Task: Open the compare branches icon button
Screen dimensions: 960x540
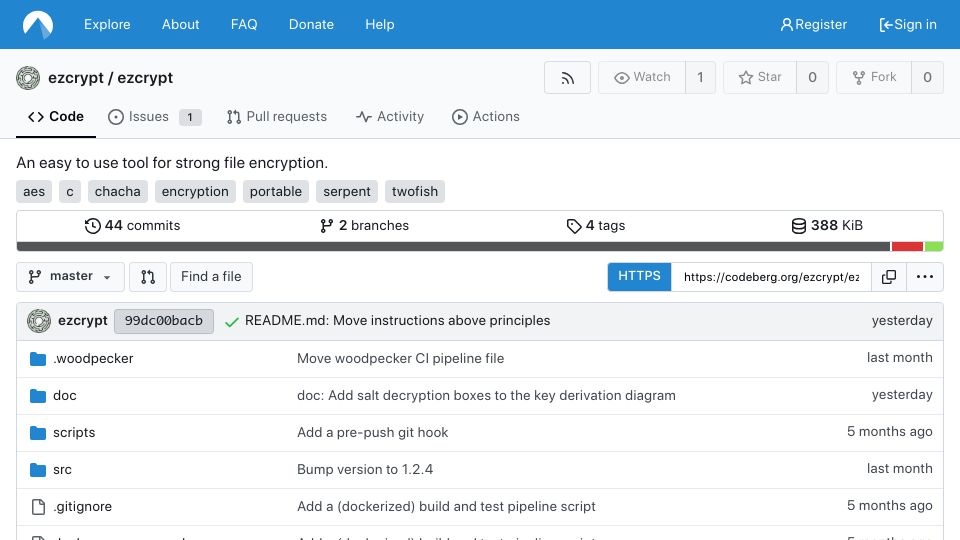Action: (148, 277)
